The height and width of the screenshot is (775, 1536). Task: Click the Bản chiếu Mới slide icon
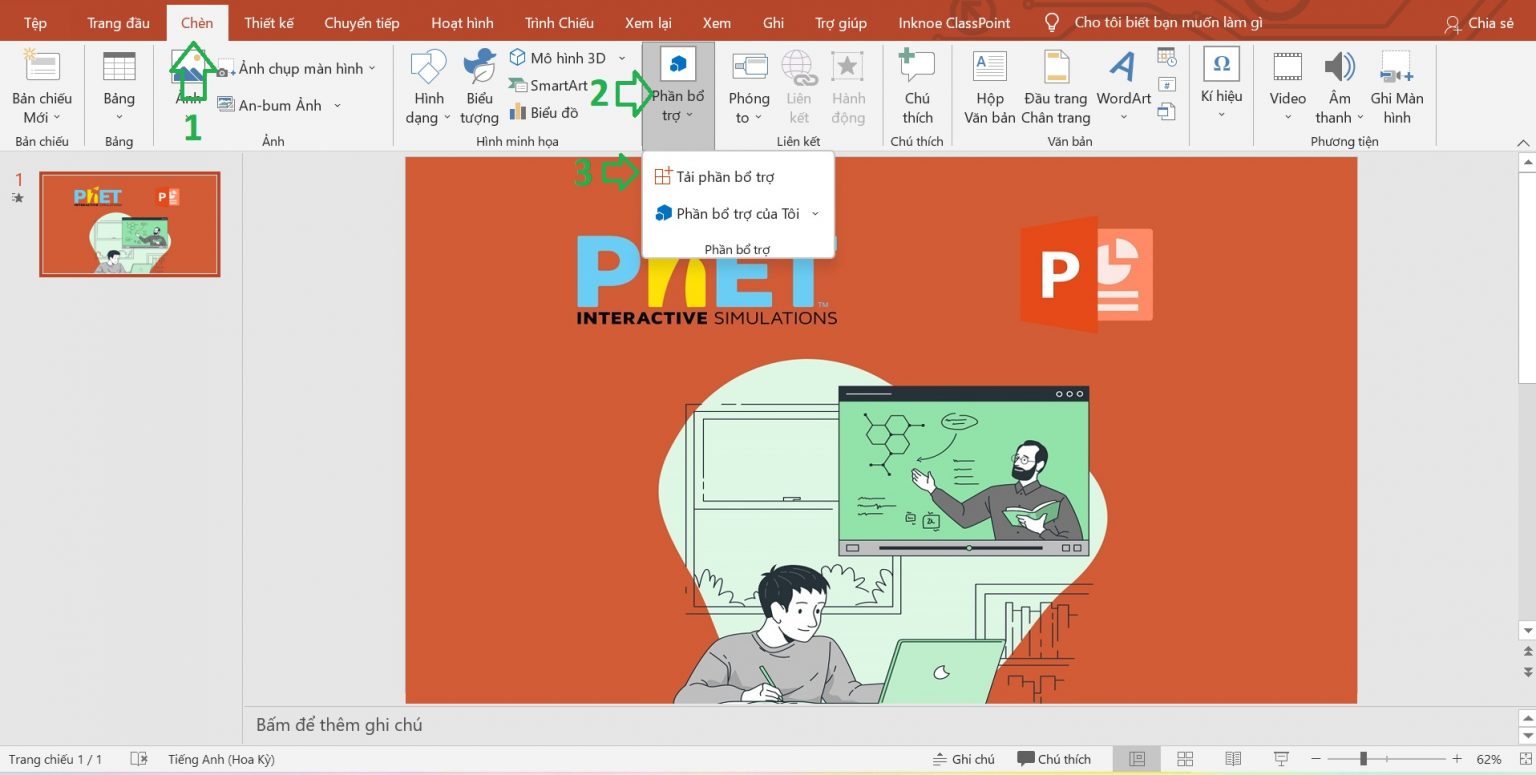(41, 67)
